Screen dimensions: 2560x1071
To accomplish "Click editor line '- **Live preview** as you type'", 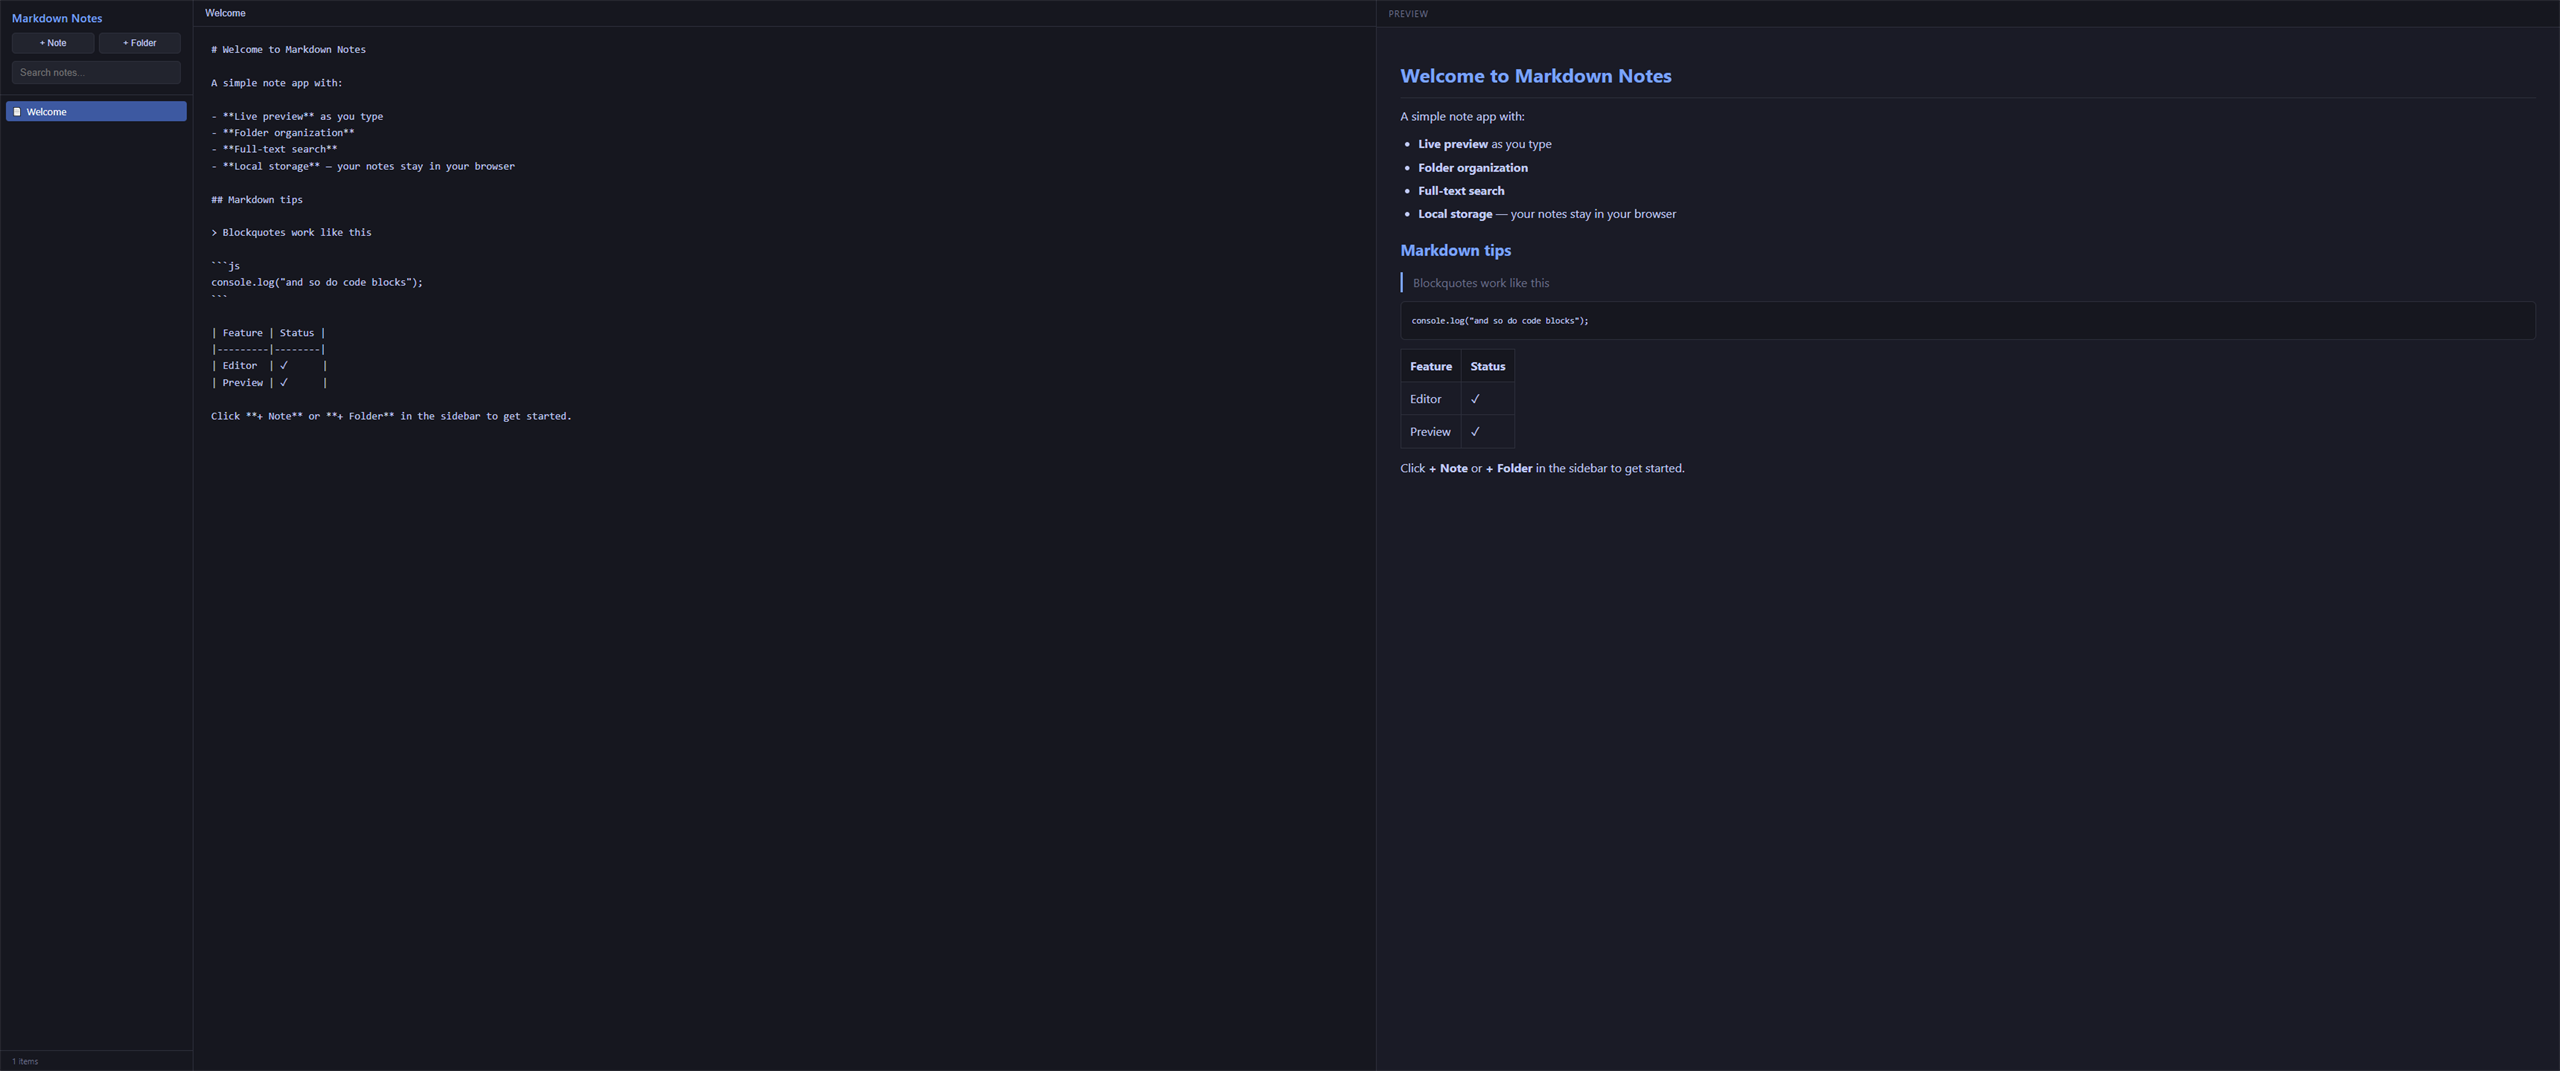I will coord(297,116).
